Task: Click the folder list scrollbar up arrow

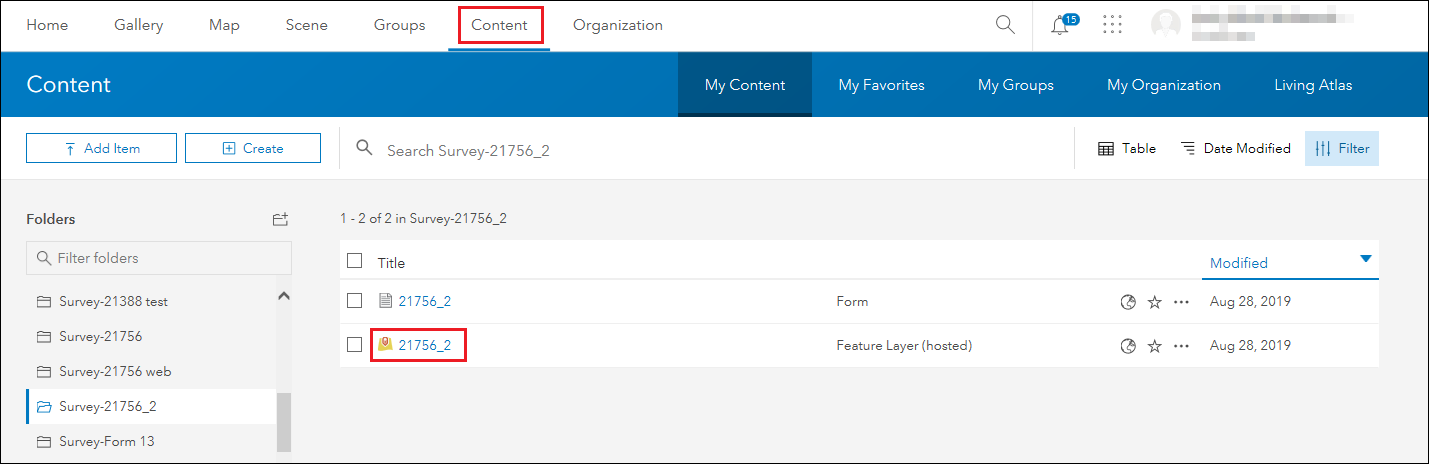Action: (283, 296)
